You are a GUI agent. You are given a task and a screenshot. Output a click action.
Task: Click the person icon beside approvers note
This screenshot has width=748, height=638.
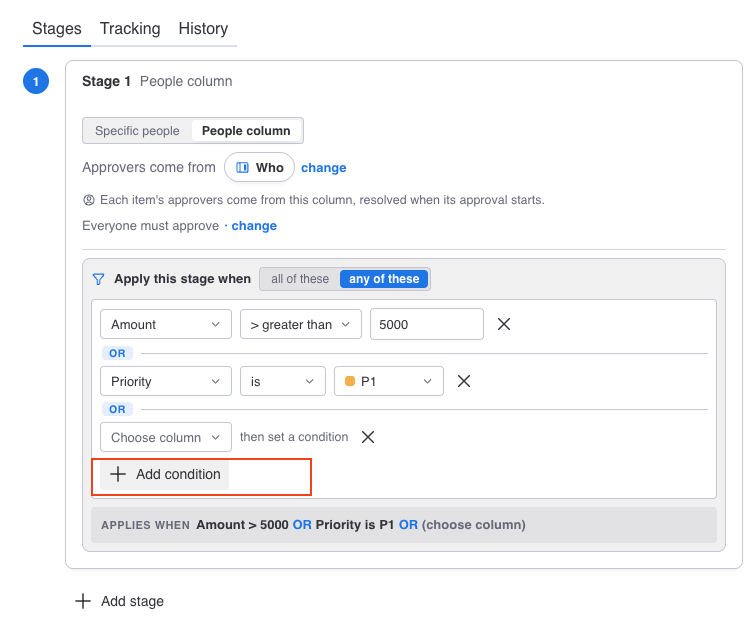[x=89, y=200]
